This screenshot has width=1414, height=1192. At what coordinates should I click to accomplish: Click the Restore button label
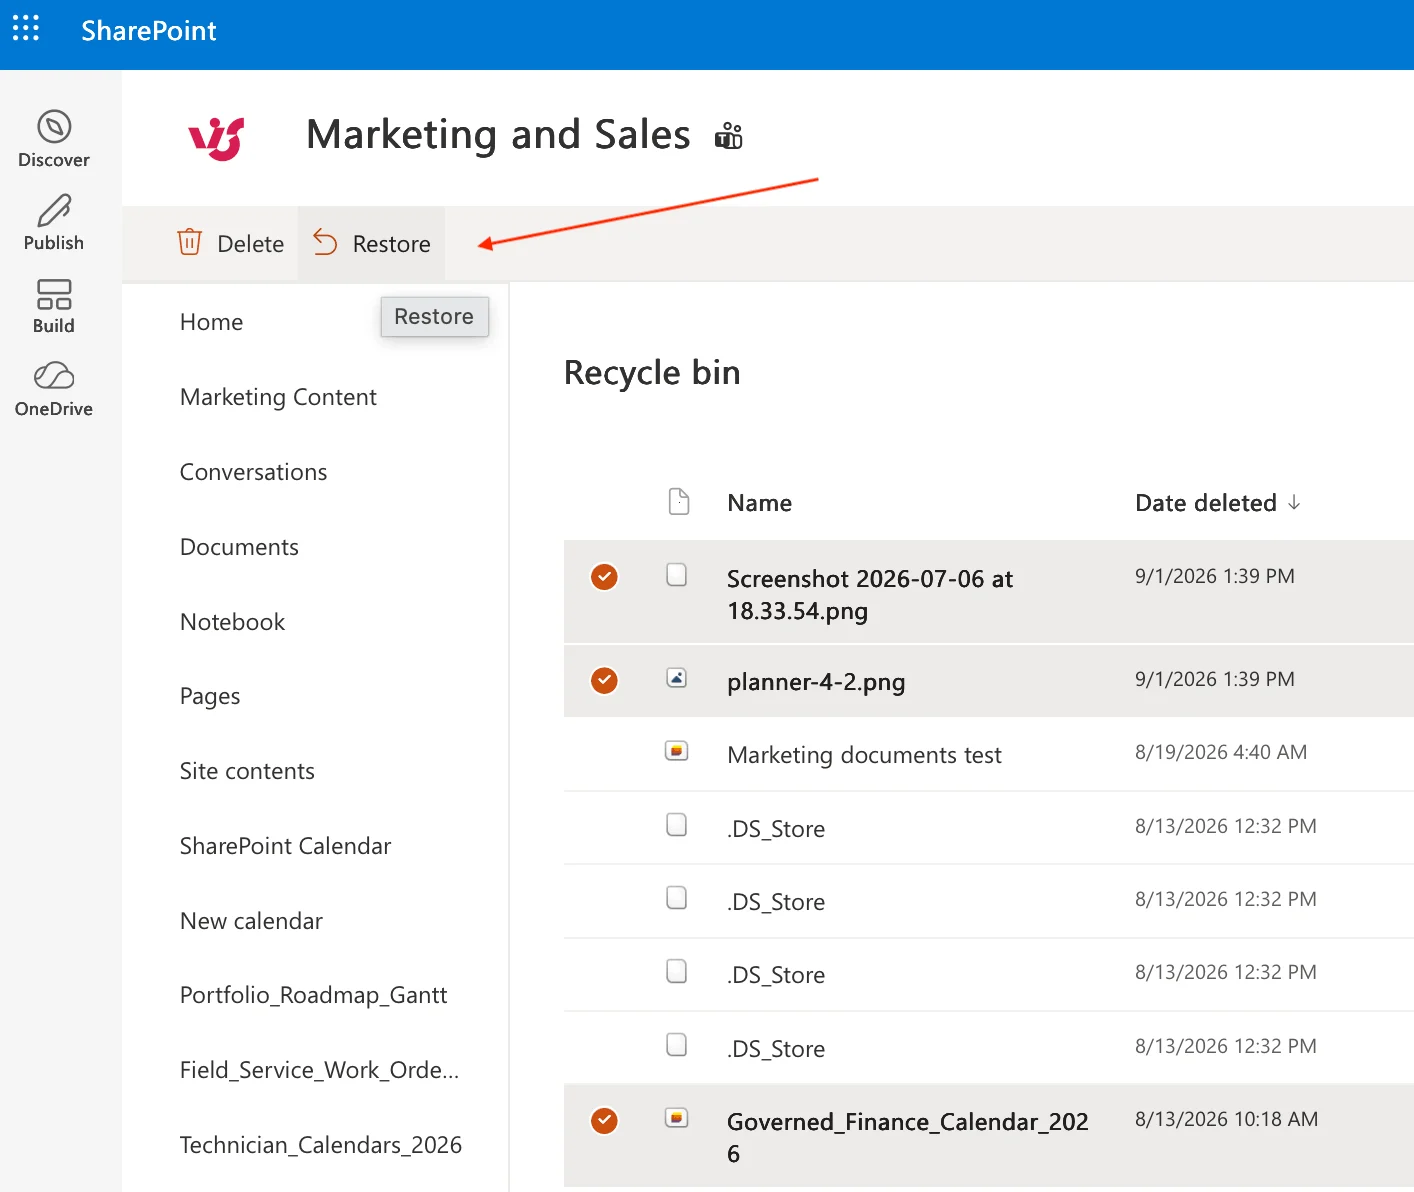(391, 244)
